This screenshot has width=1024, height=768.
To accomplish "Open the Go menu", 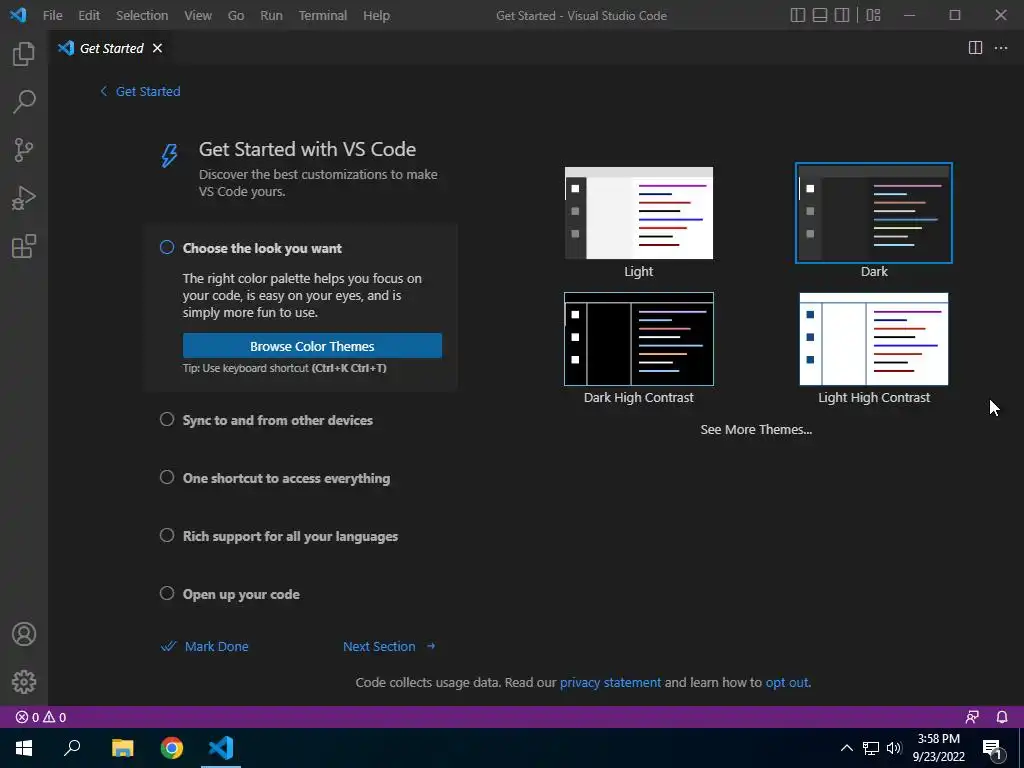I will click(236, 15).
